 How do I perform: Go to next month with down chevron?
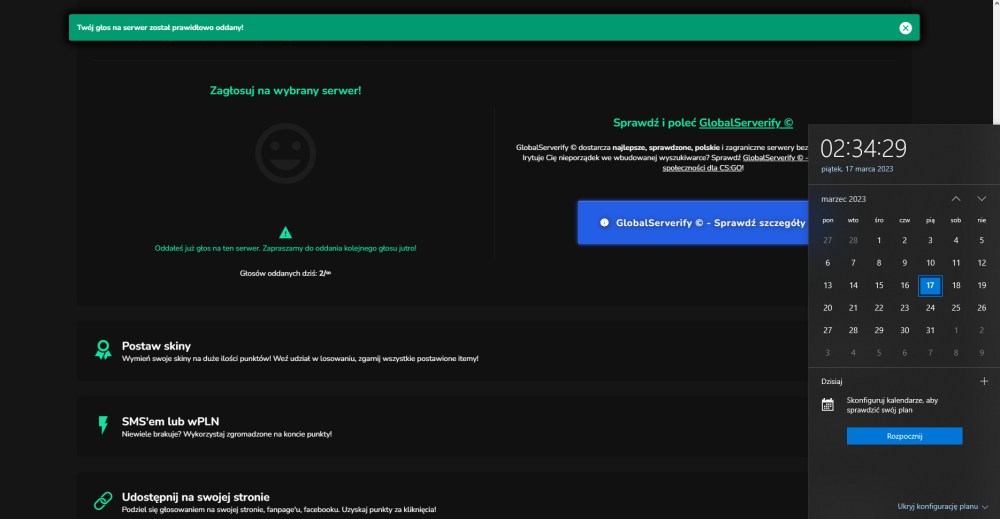pyautogui.click(x=981, y=199)
